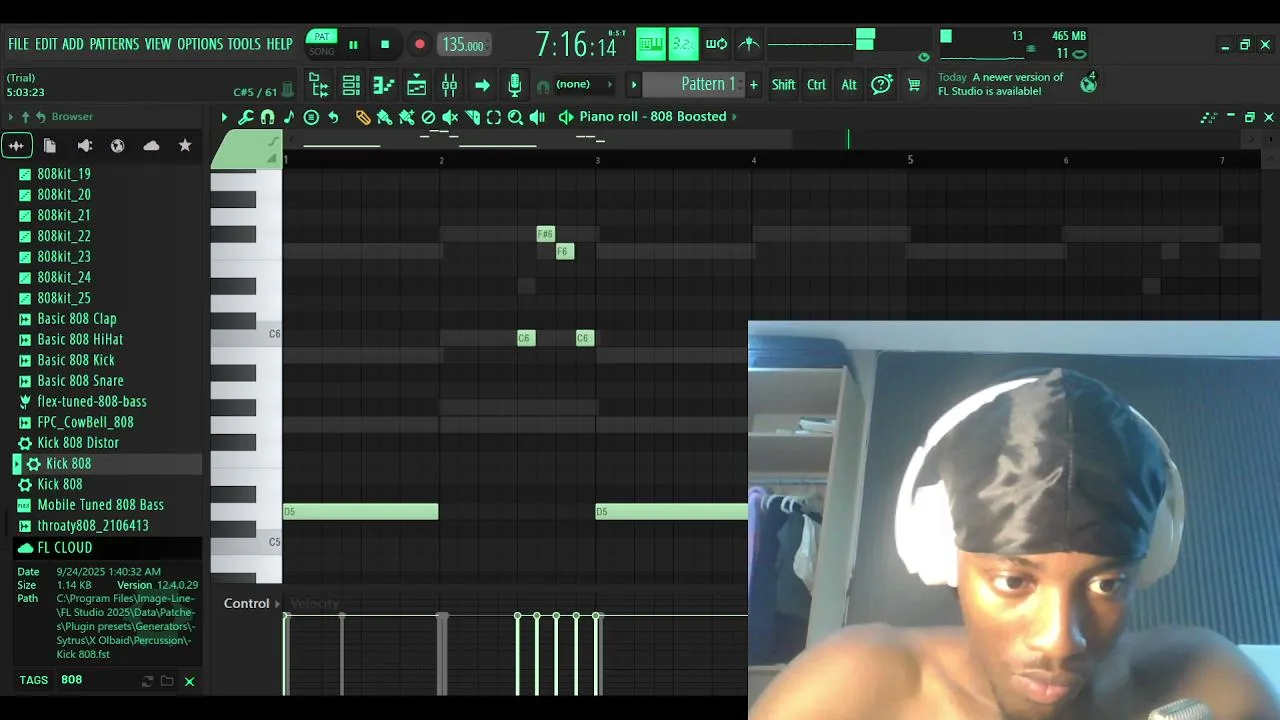This screenshot has height=720, width=1280.
Task: Click the microphone recording icon
Action: pos(514,85)
